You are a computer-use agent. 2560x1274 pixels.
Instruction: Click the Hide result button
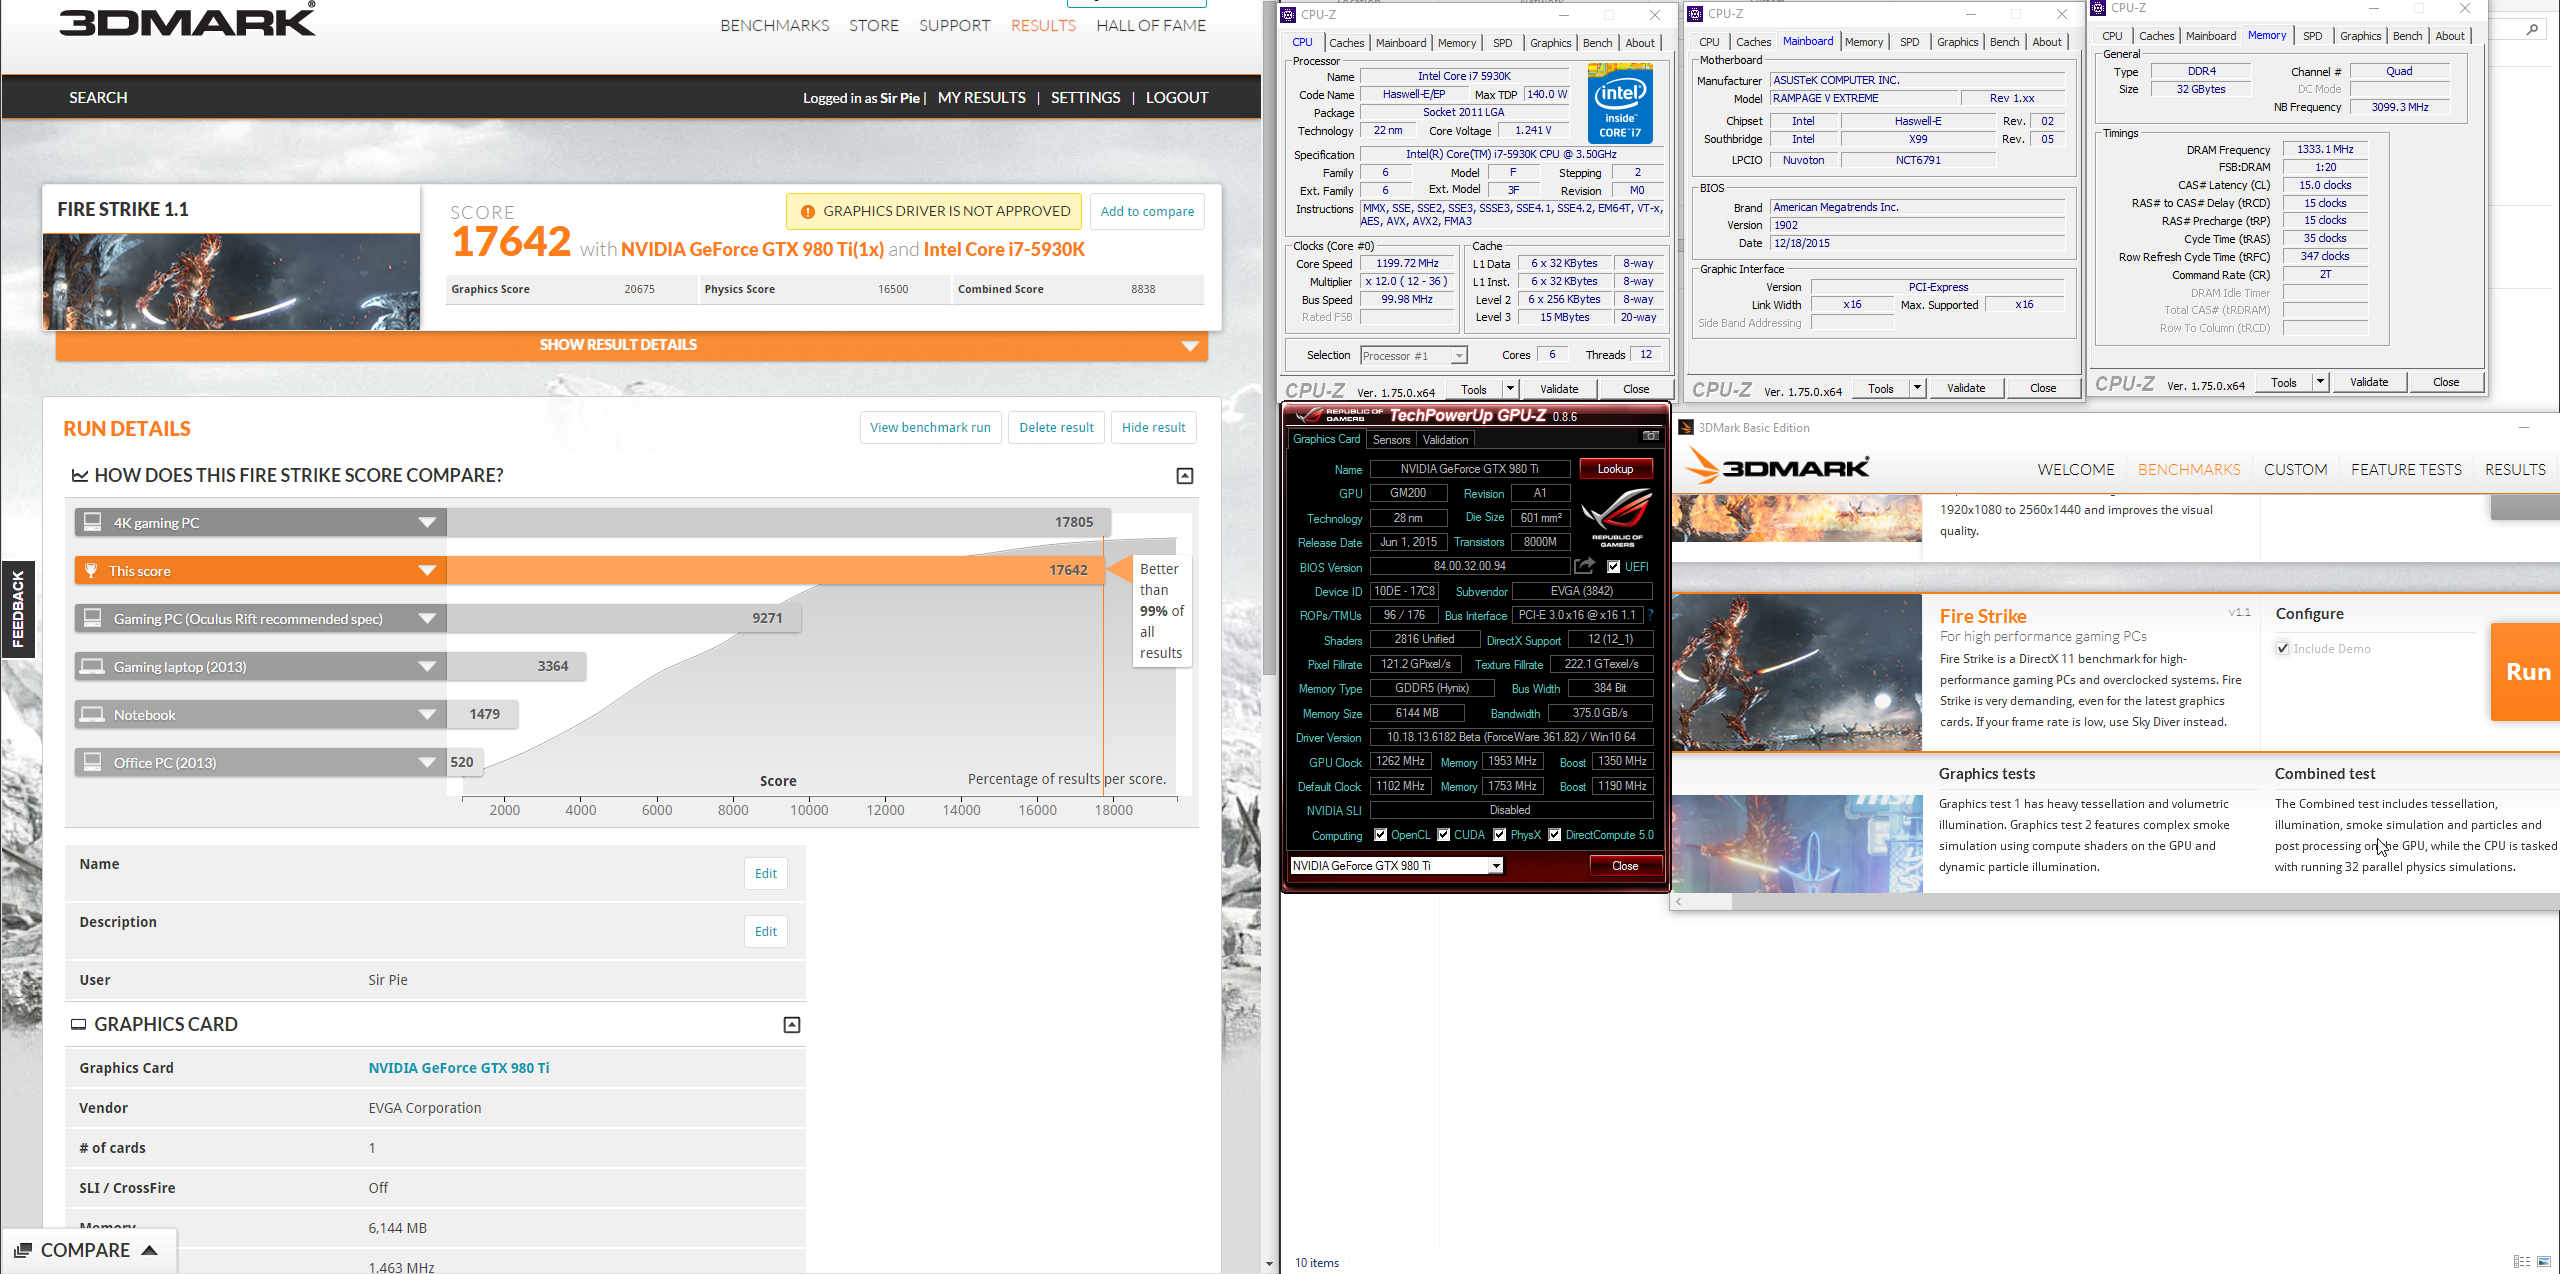1153,427
